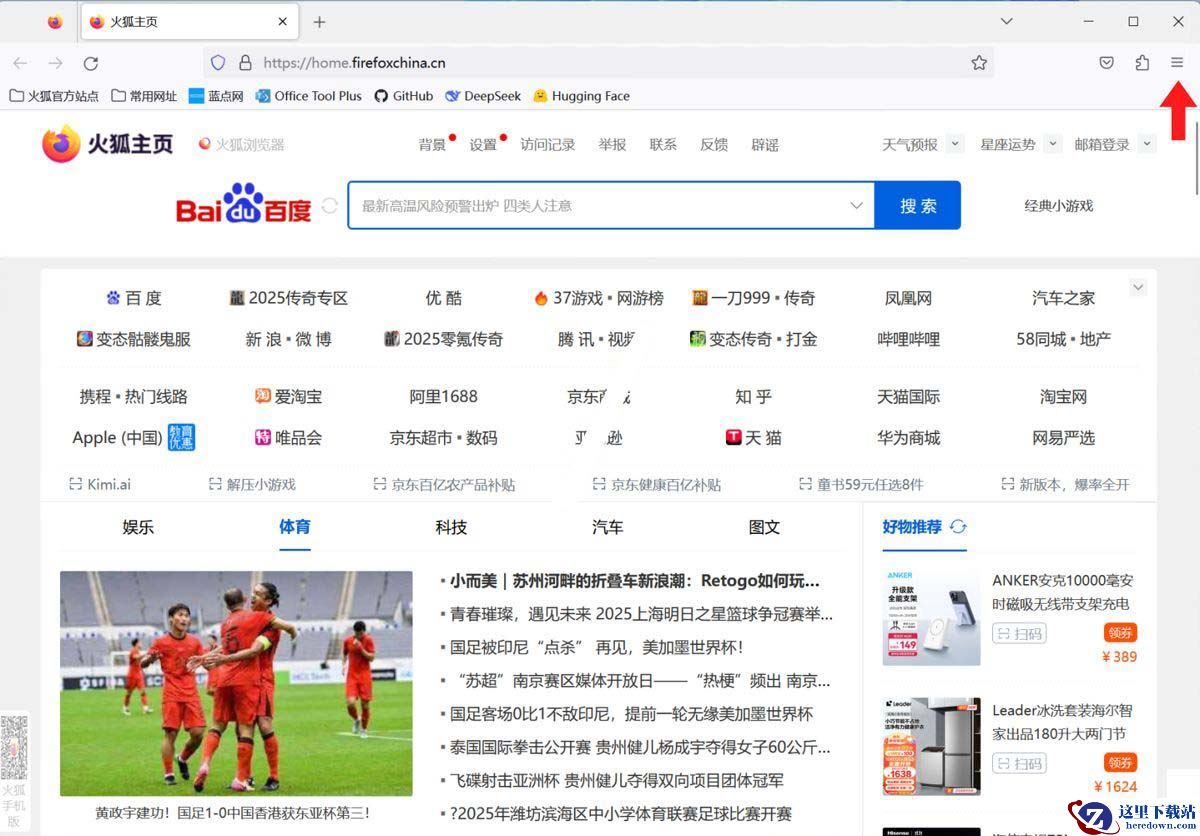Open the 邮箱登录 dropdown arrow
1200x836 pixels.
point(1146,144)
